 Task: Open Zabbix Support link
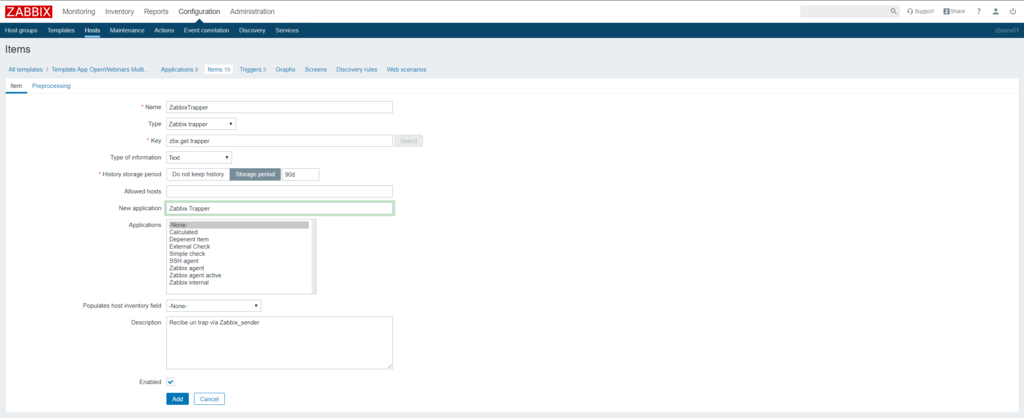coord(920,11)
